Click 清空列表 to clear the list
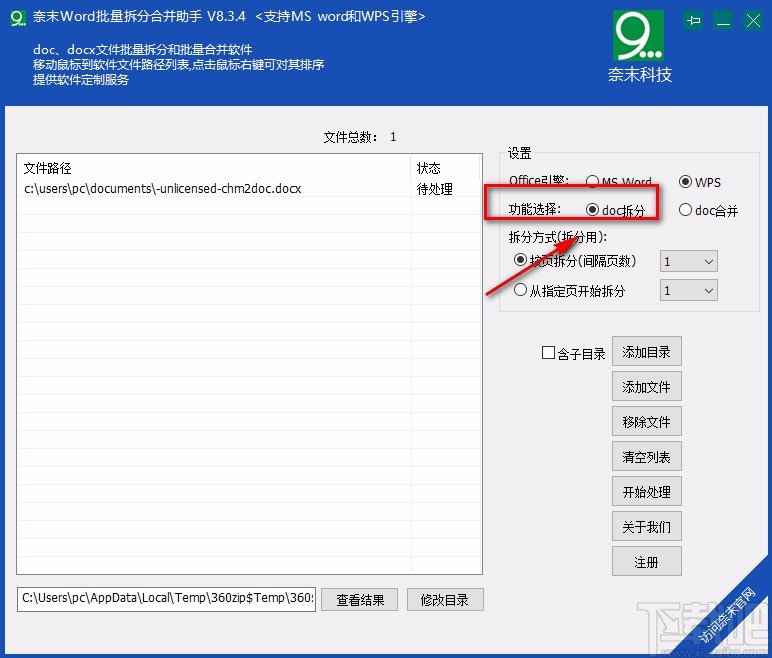This screenshot has width=772, height=658. [x=646, y=457]
